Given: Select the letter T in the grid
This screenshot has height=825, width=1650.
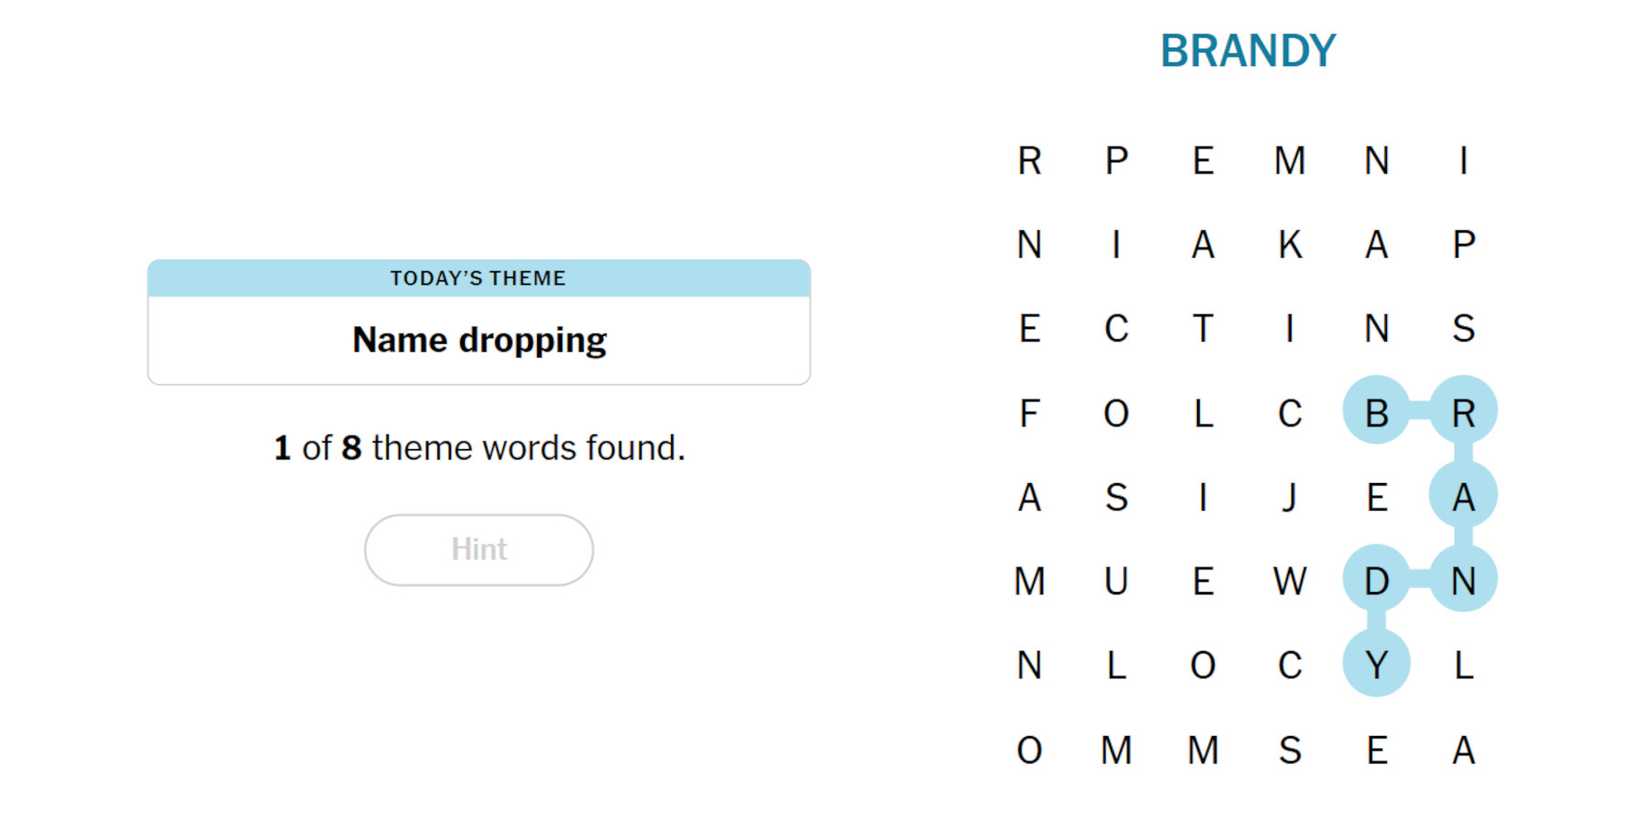Looking at the screenshot, I should point(1203,329).
